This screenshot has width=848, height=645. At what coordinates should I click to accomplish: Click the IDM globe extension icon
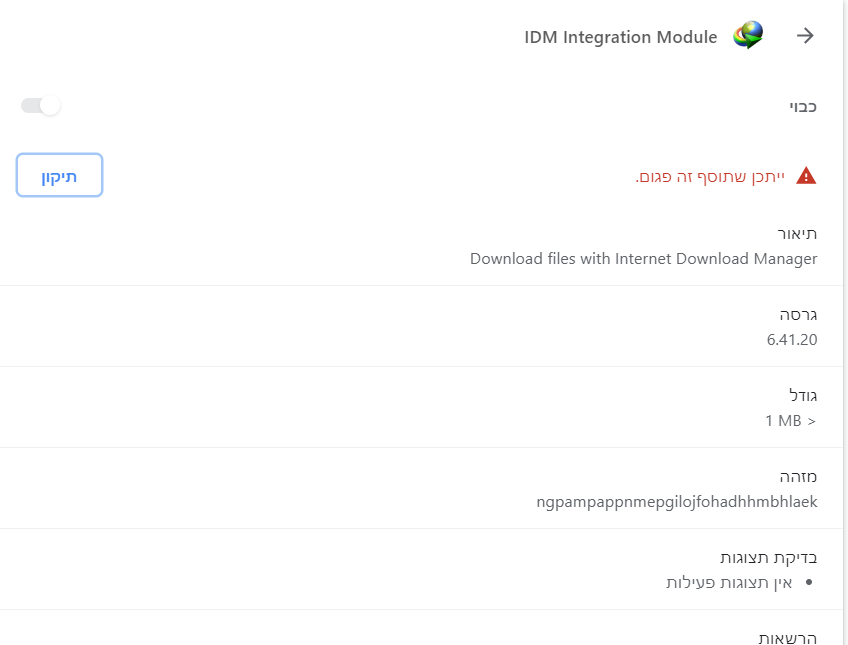point(748,36)
